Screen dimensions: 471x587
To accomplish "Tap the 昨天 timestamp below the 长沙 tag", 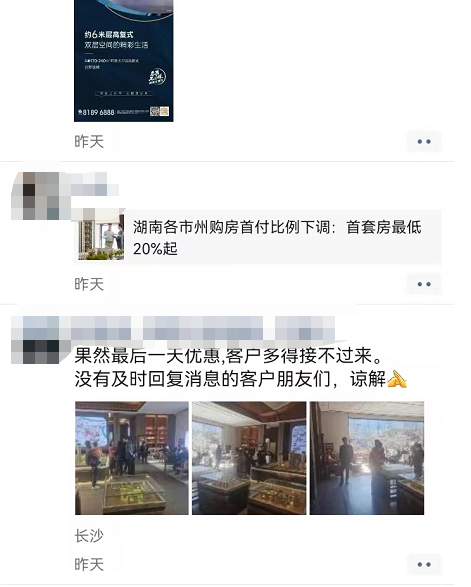I will pyautogui.click(x=89, y=564).
